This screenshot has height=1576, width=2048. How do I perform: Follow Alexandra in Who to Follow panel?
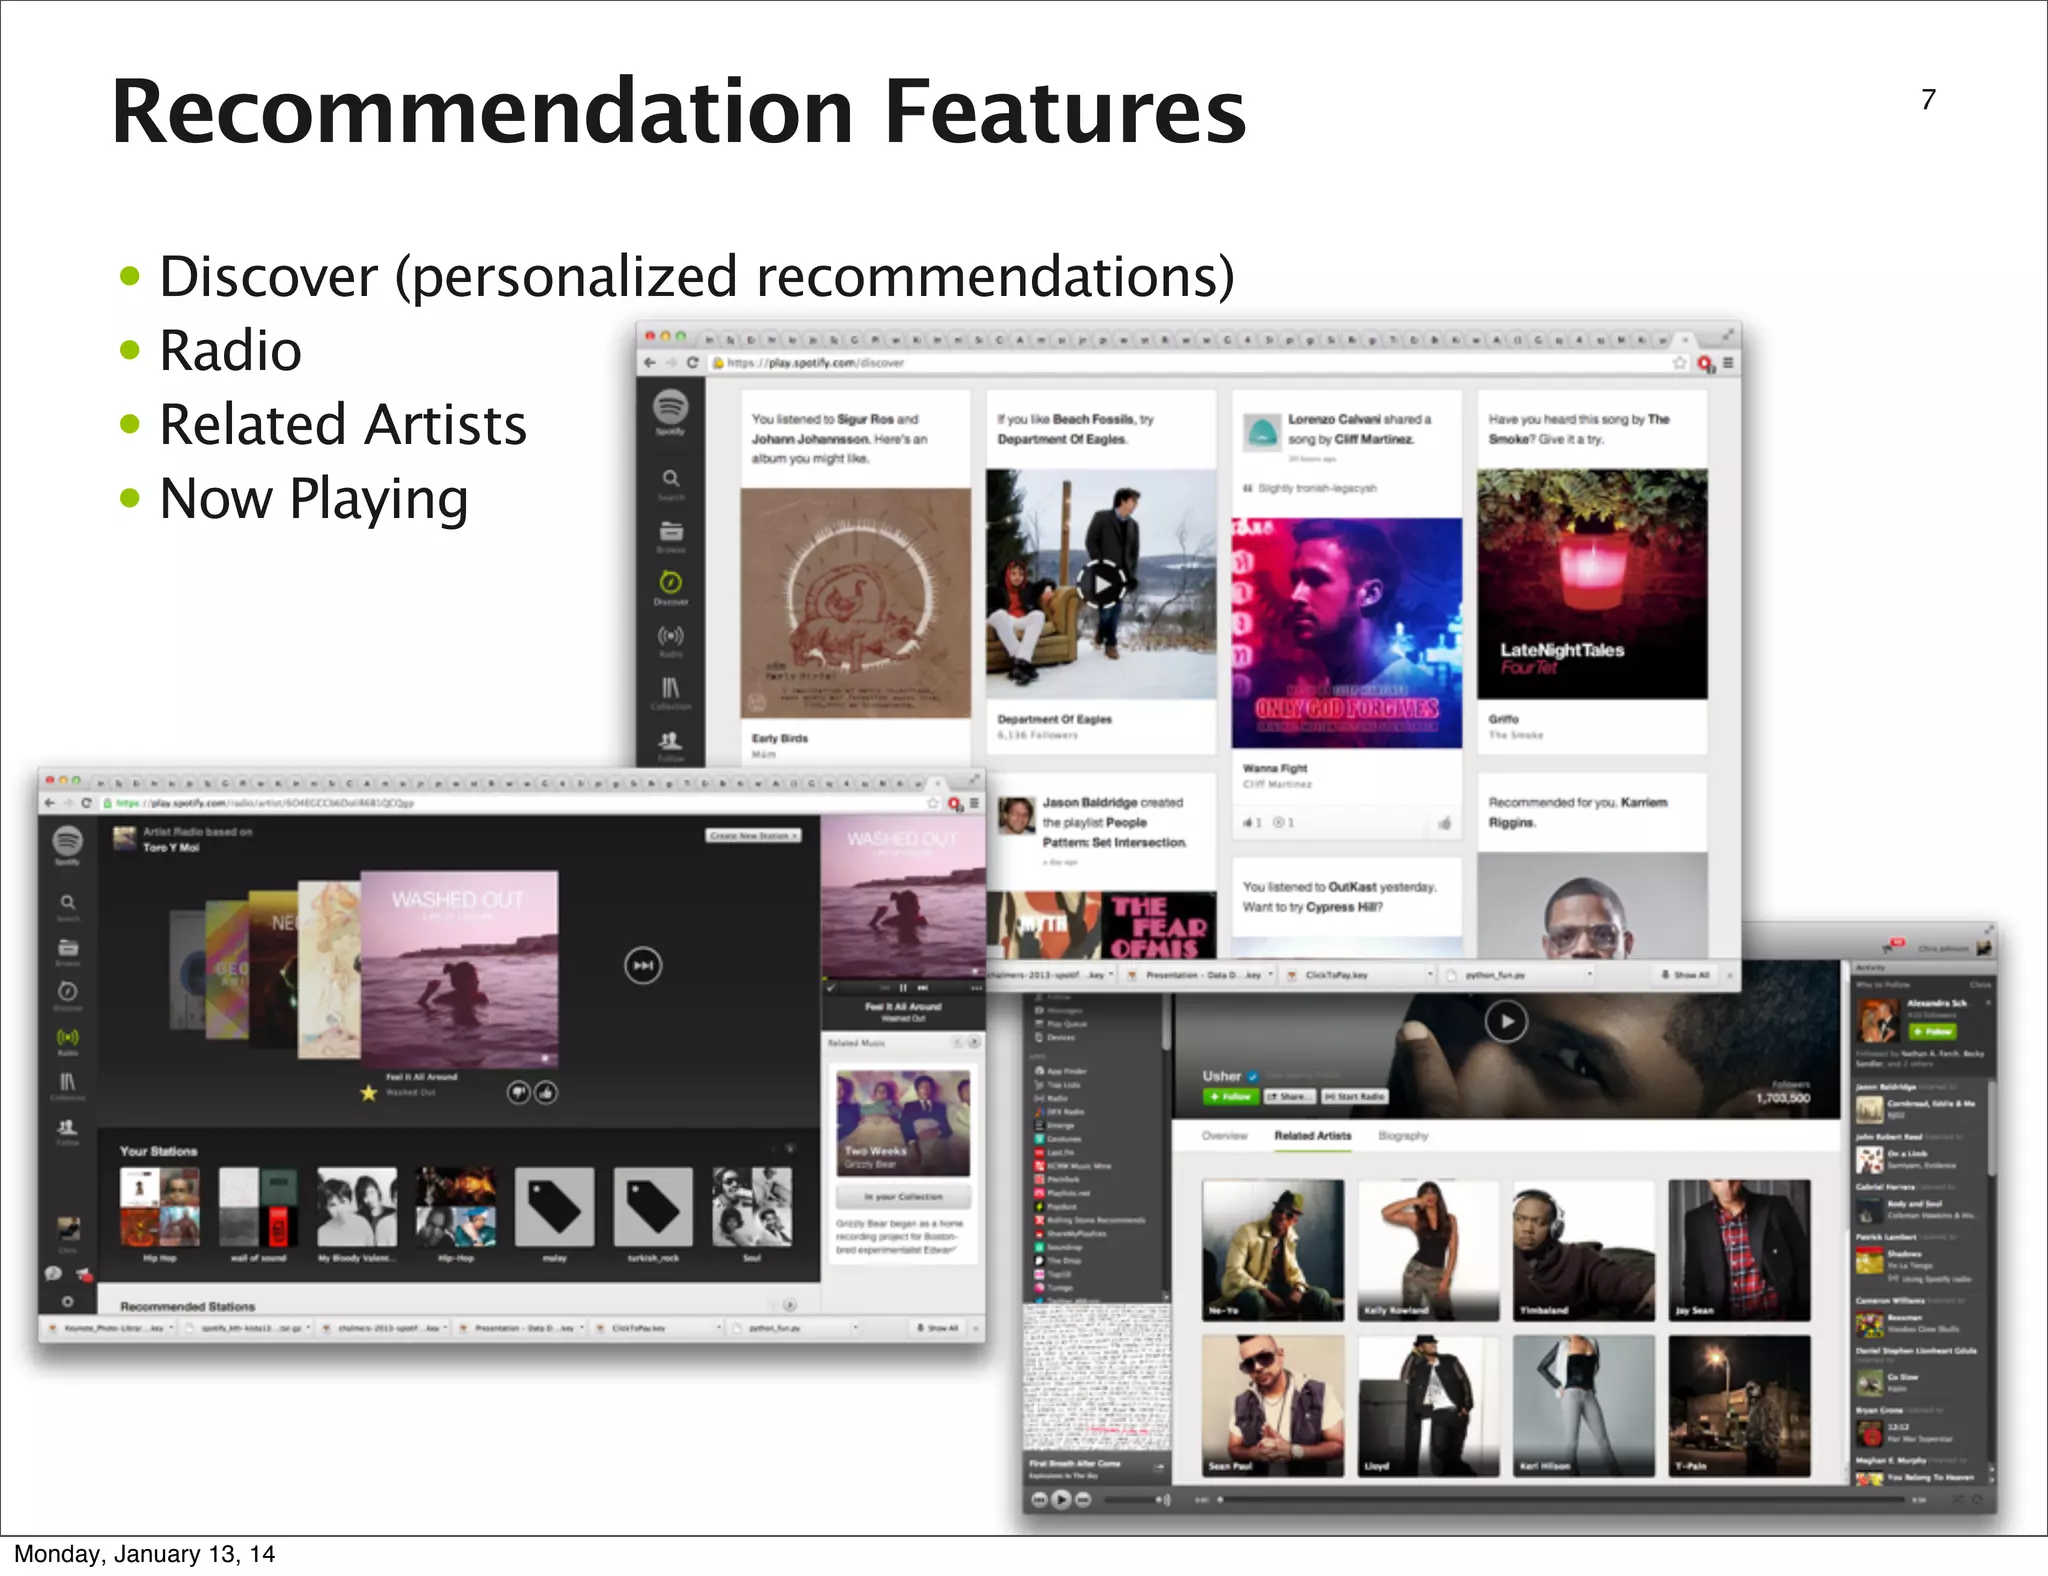tap(1932, 1031)
